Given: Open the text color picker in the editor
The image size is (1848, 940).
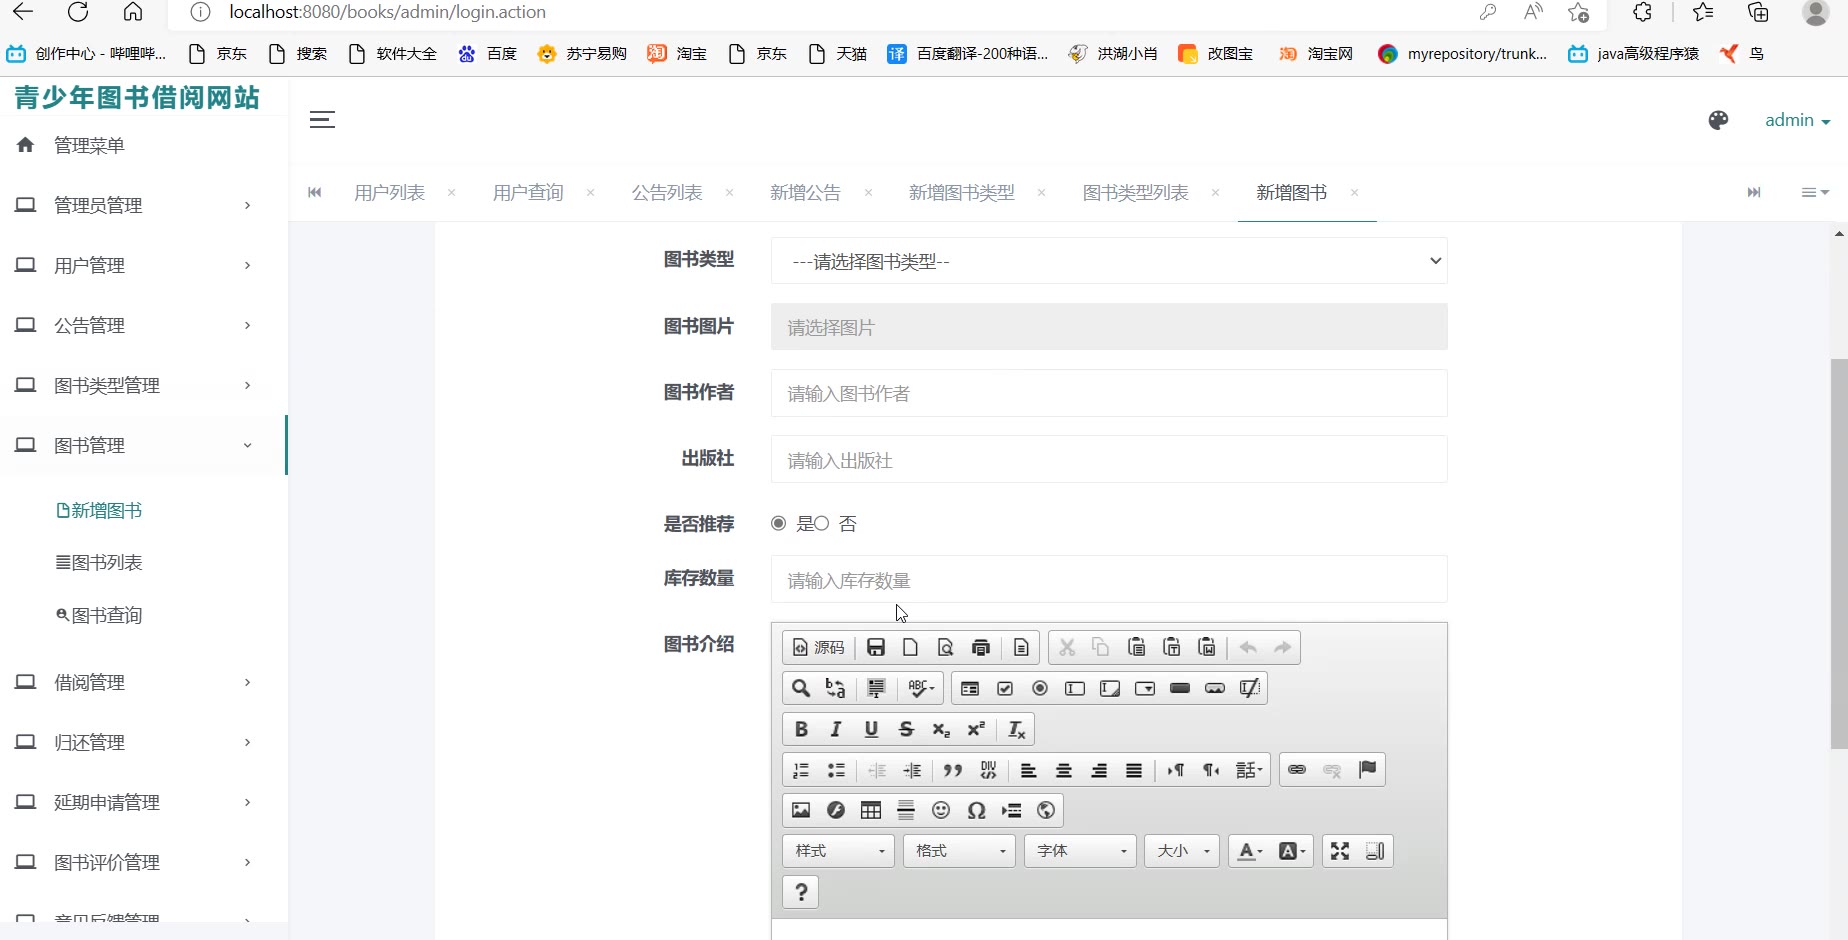Looking at the screenshot, I should pos(1249,851).
